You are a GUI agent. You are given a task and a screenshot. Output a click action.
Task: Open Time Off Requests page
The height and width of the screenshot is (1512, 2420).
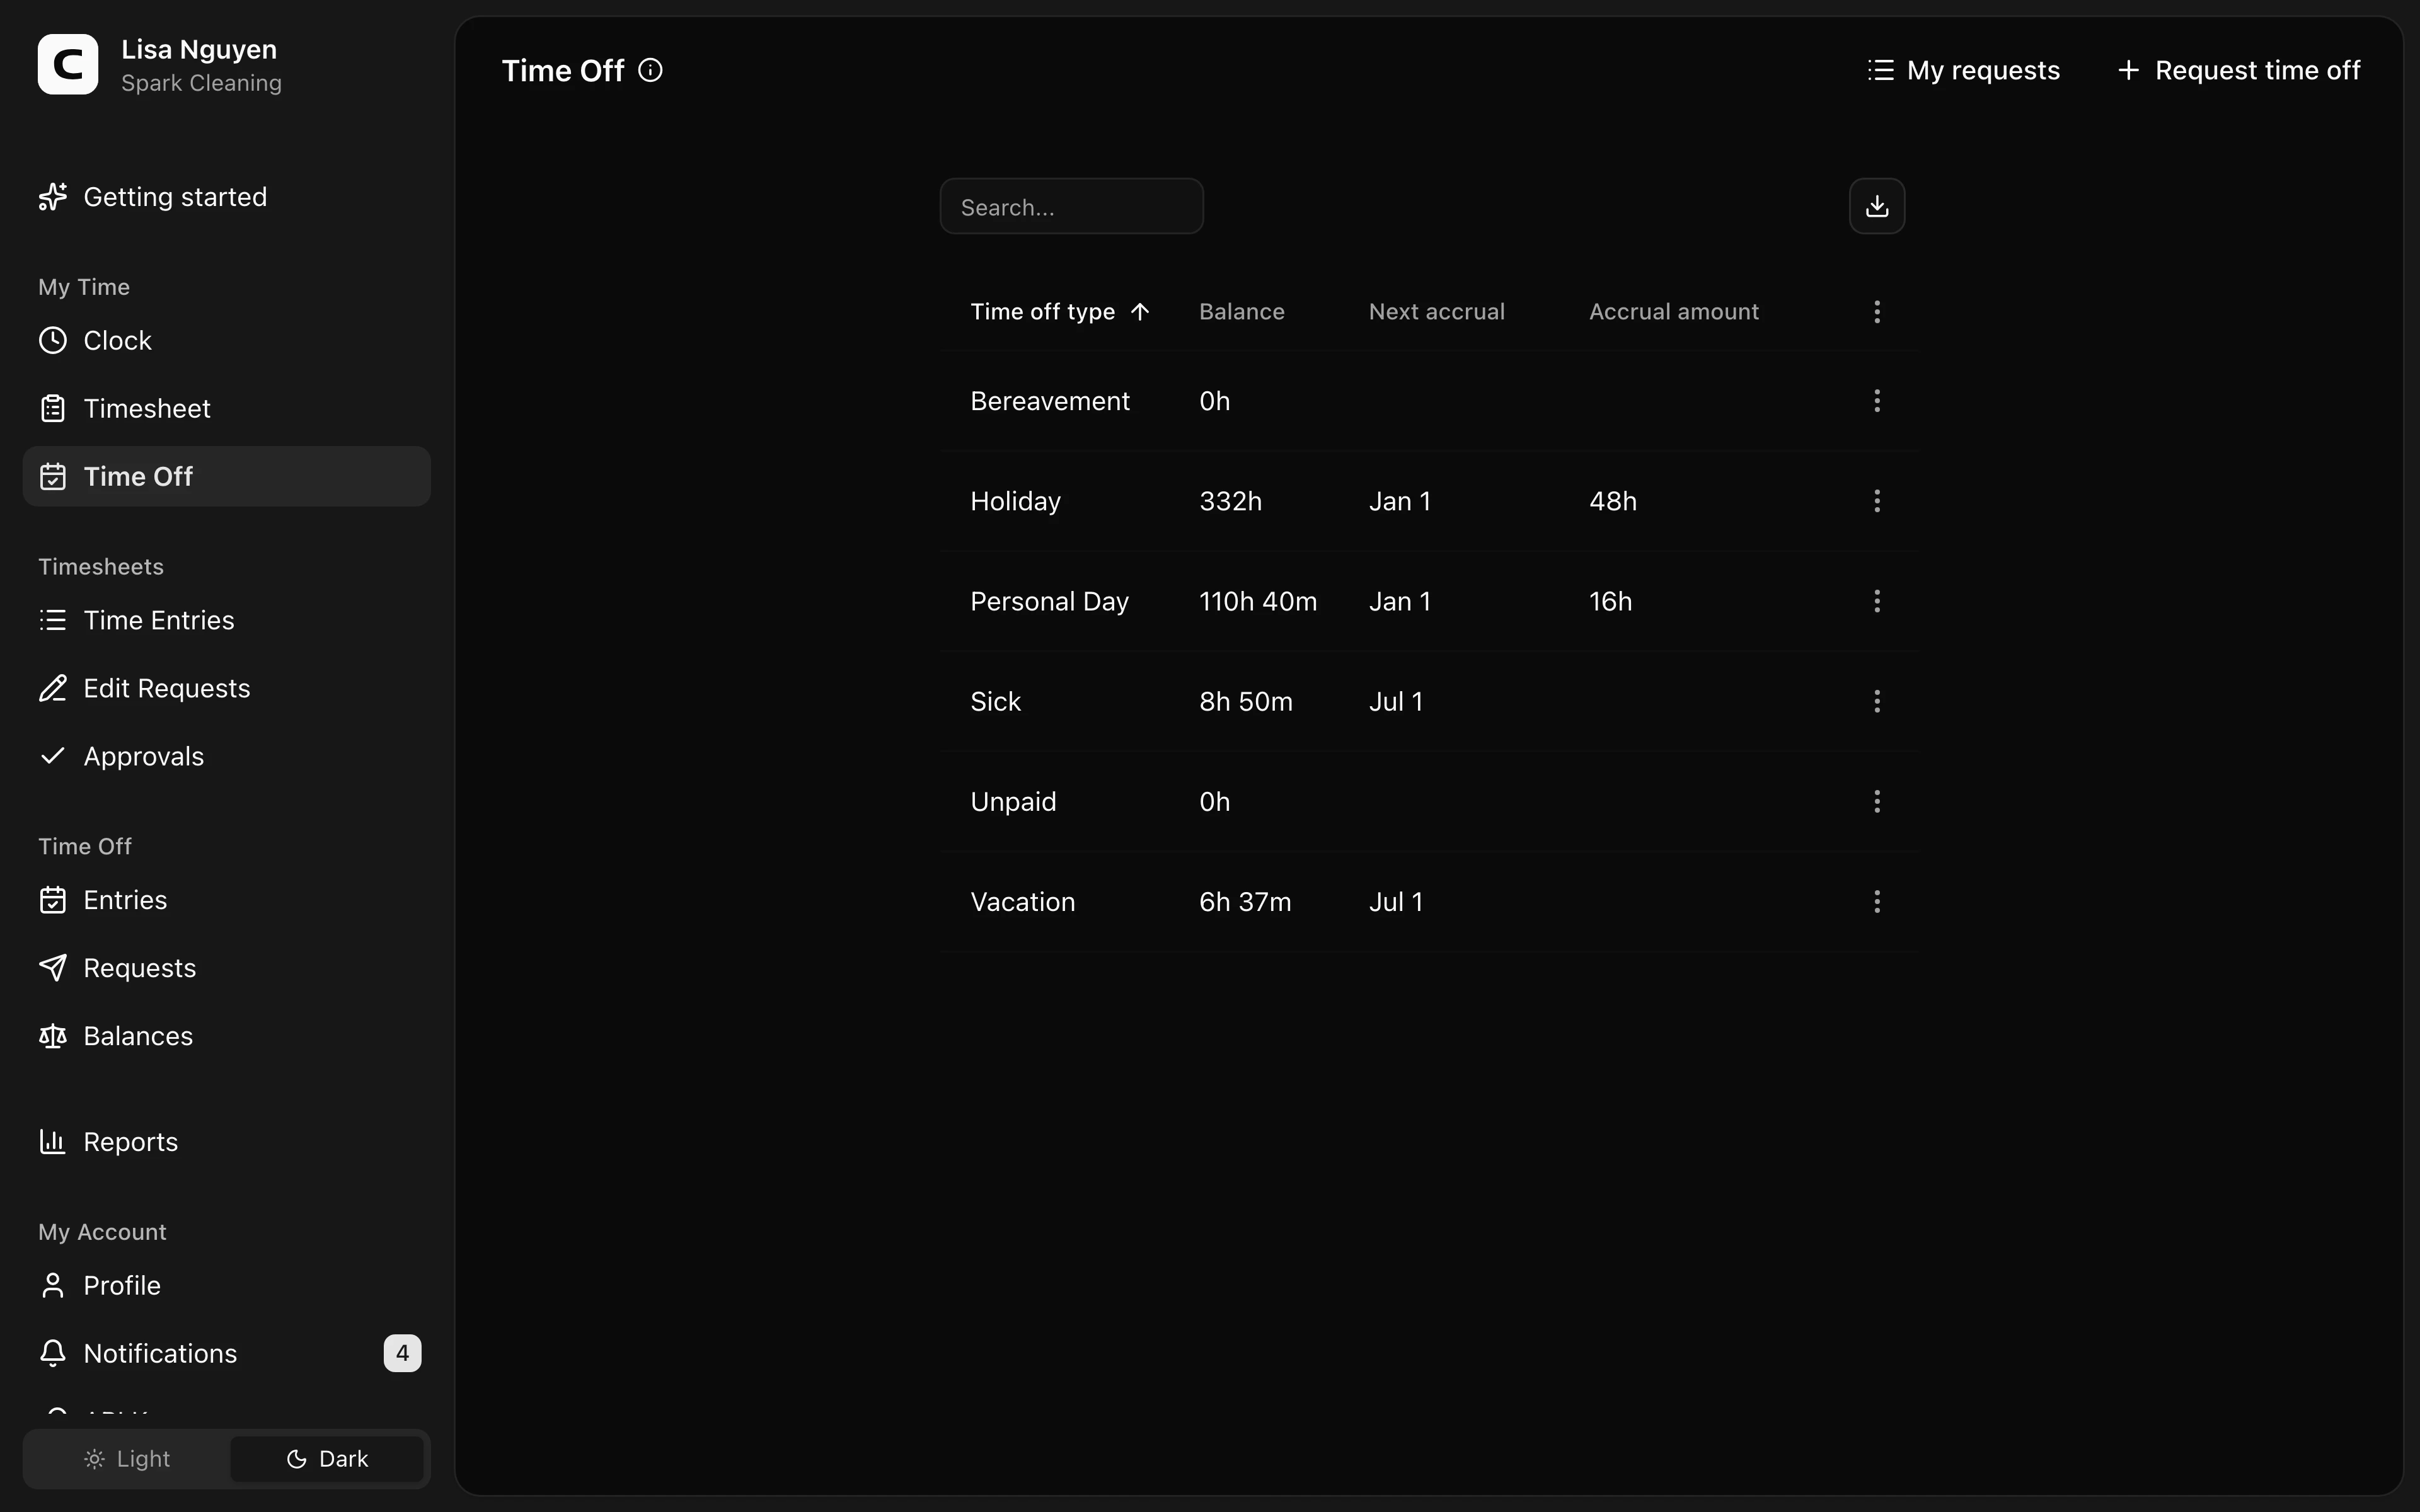coord(226,968)
